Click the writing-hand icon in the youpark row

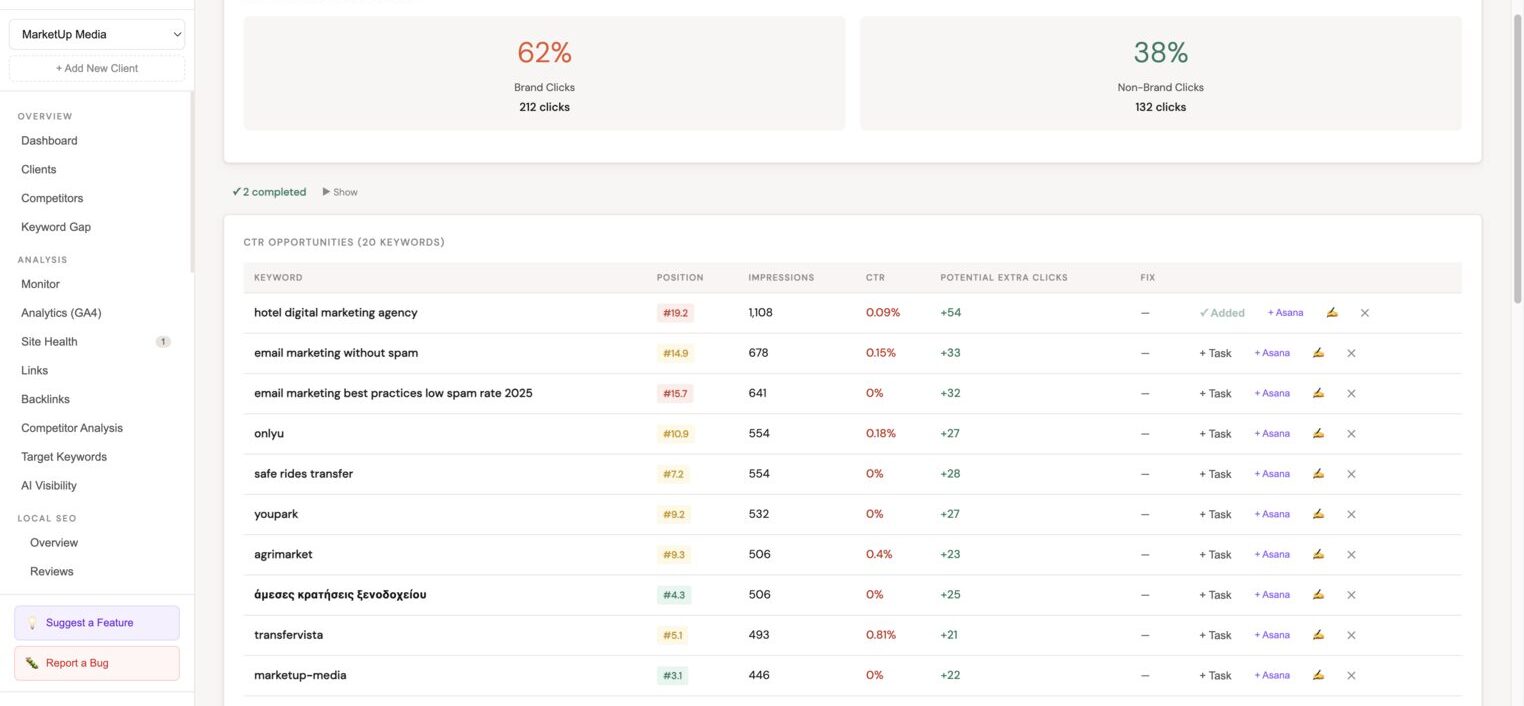(x=1318, y=514)
